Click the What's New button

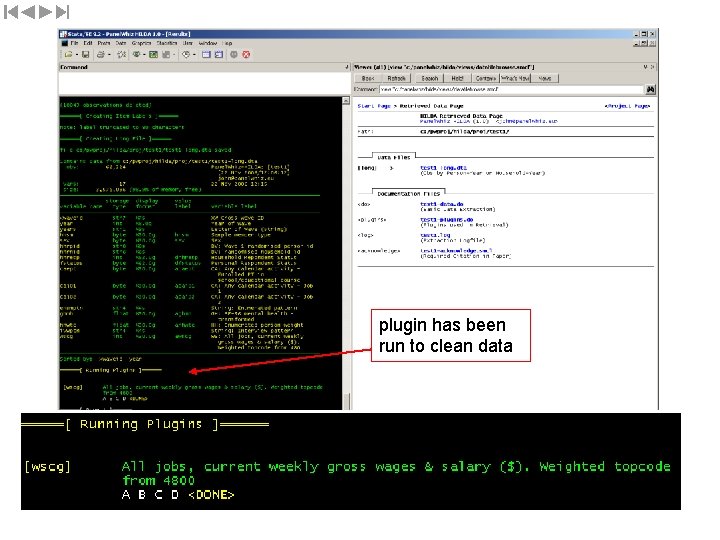[516, 79]
